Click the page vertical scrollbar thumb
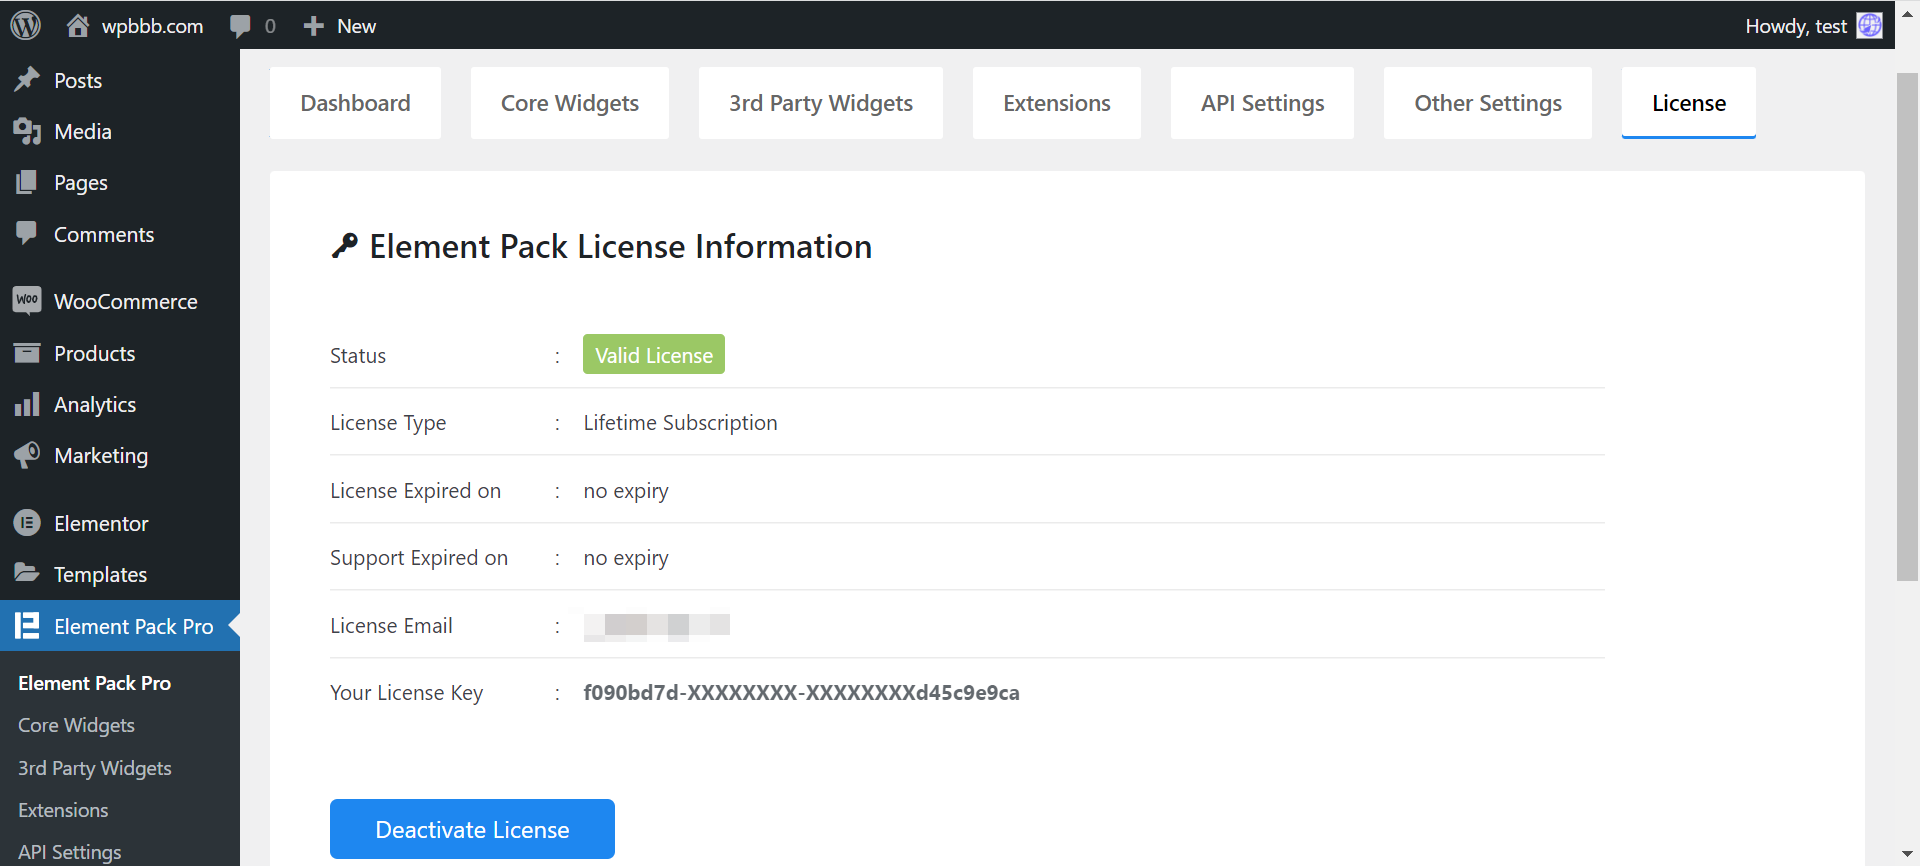Screen dimensions: 1920x866 click(1907, 326)
